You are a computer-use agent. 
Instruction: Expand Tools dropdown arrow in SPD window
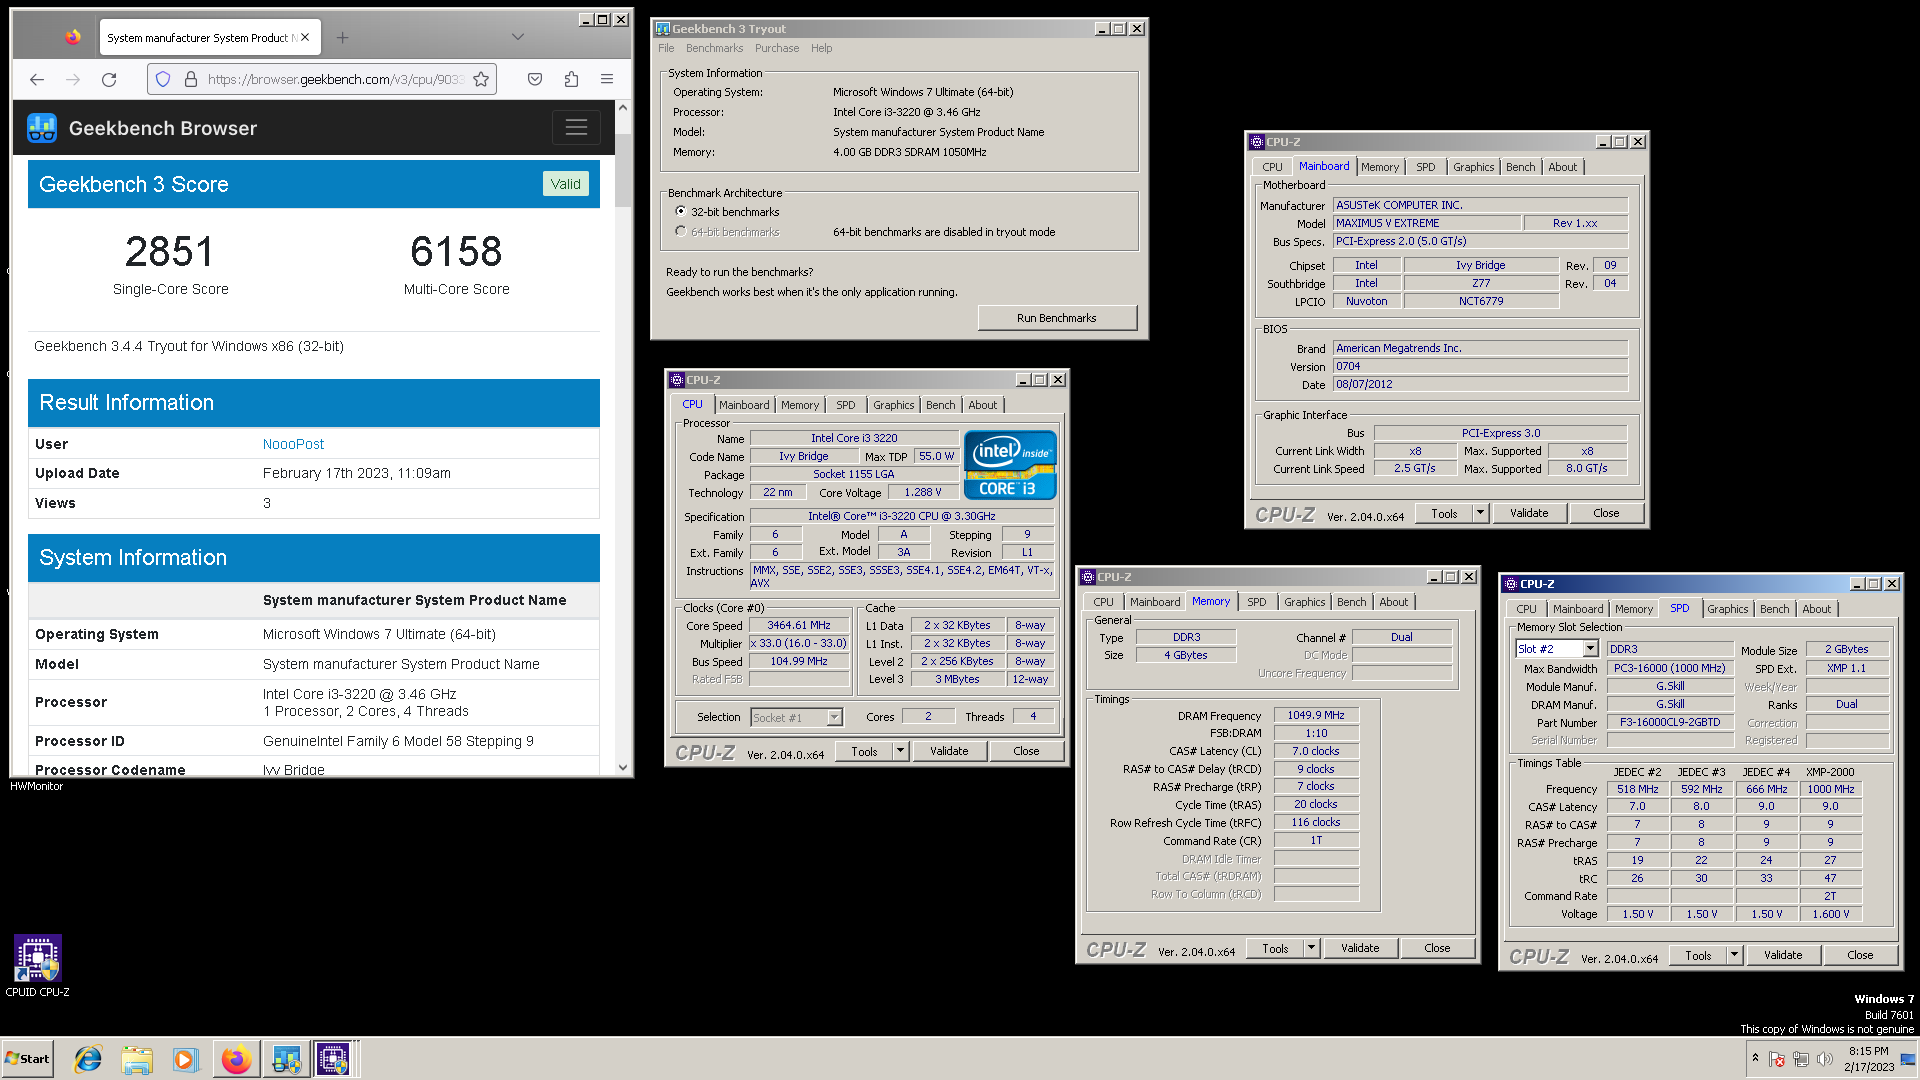1734,955
